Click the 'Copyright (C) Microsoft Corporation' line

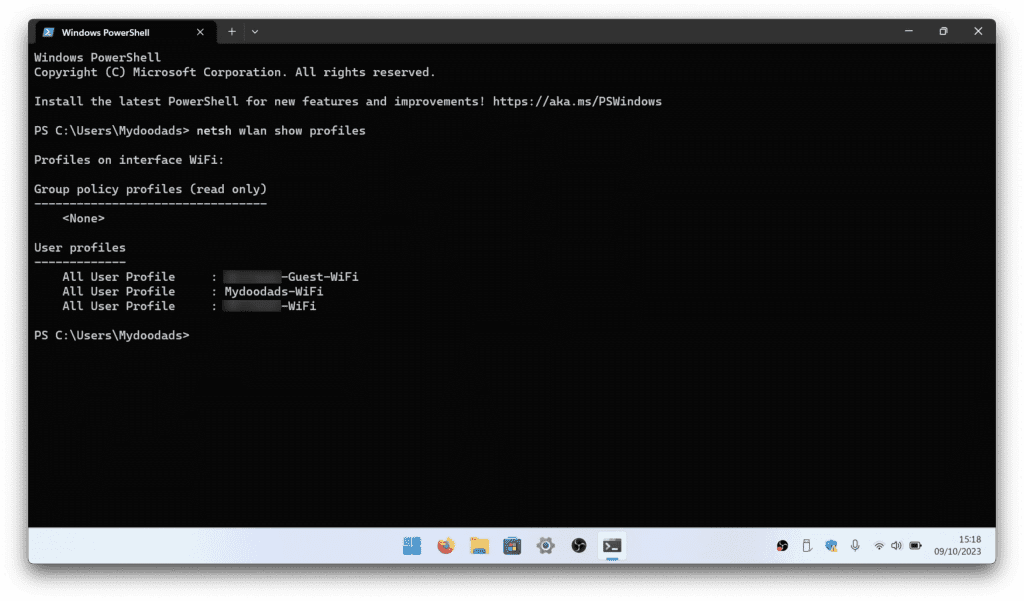coord(234,73)
